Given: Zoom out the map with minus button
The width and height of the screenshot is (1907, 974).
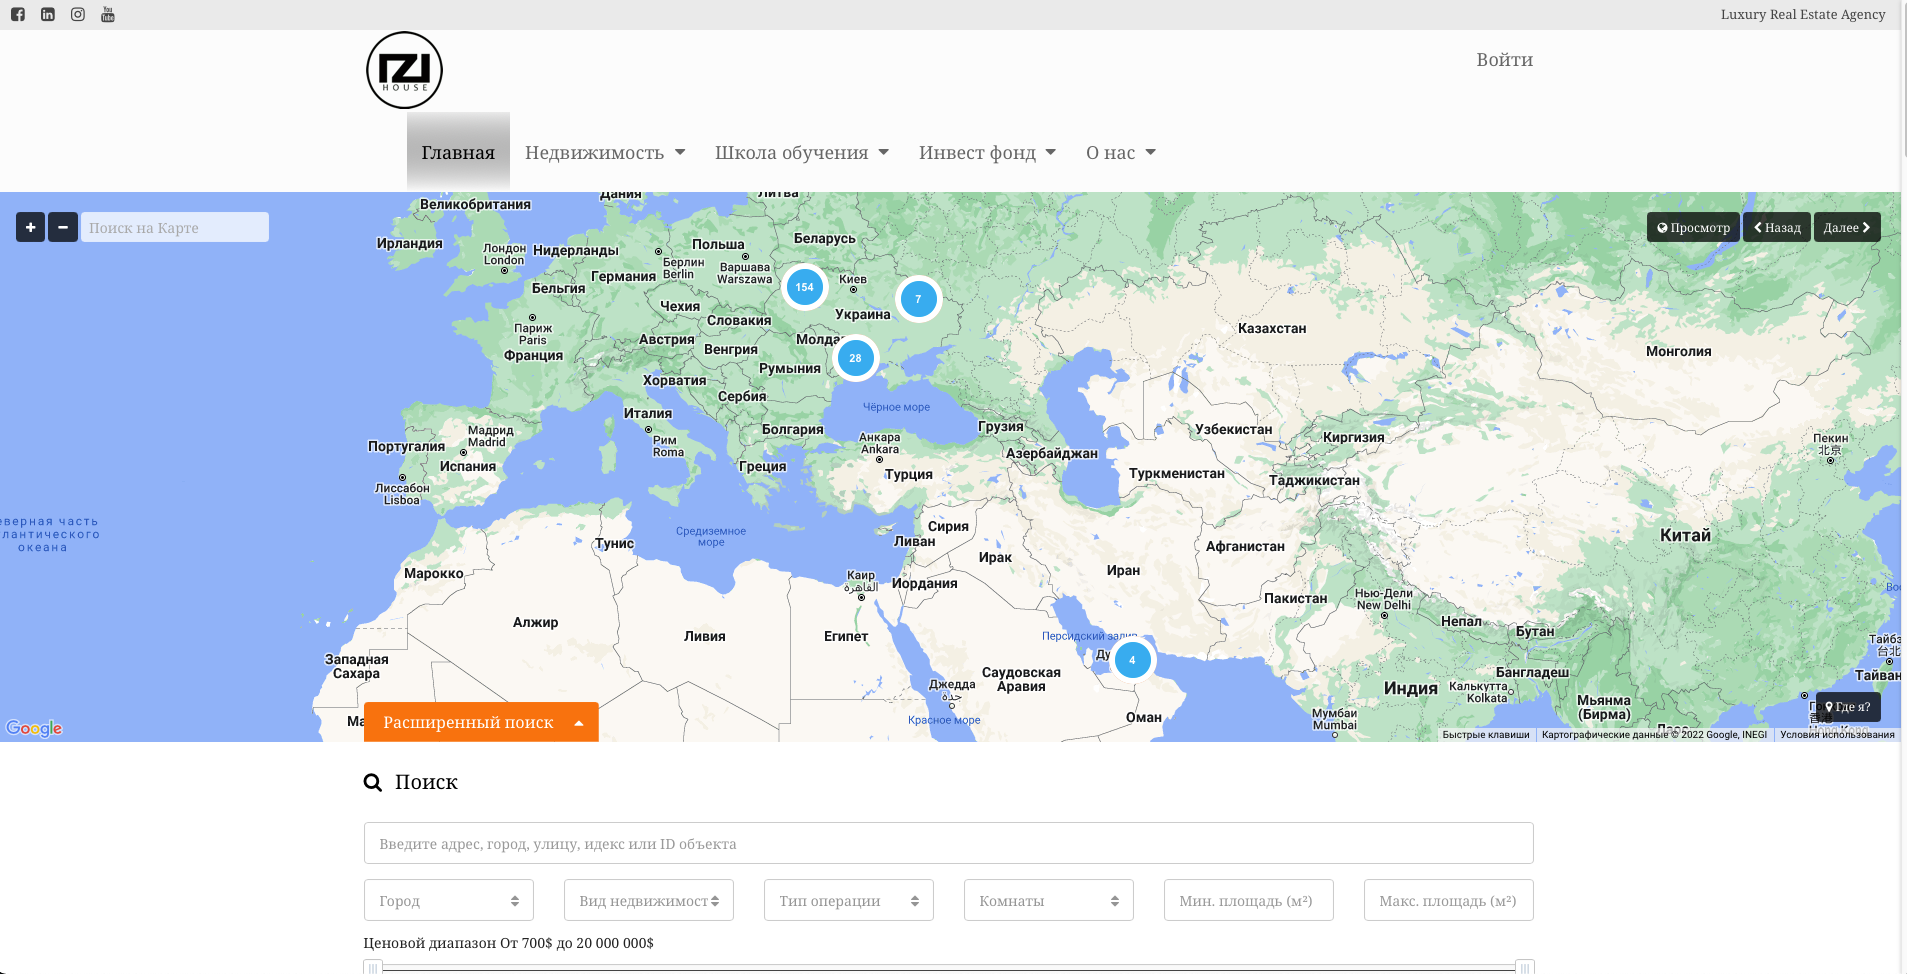Looking at the screenshot, I should (63, 227).
